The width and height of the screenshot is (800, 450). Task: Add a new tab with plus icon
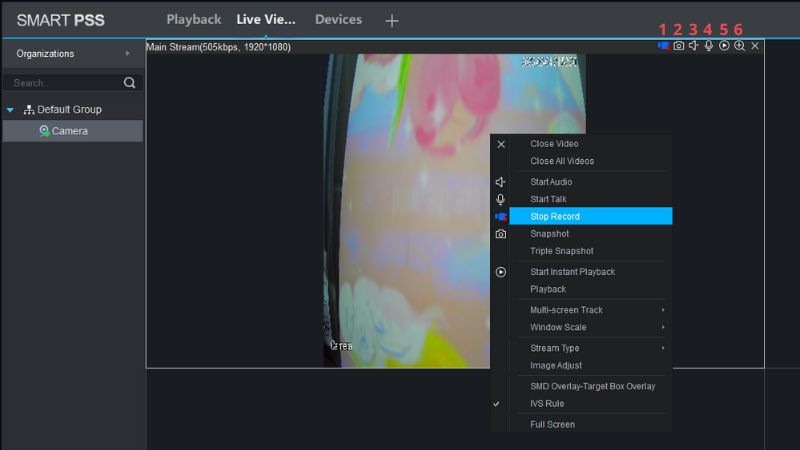click(x=392, y=20)
